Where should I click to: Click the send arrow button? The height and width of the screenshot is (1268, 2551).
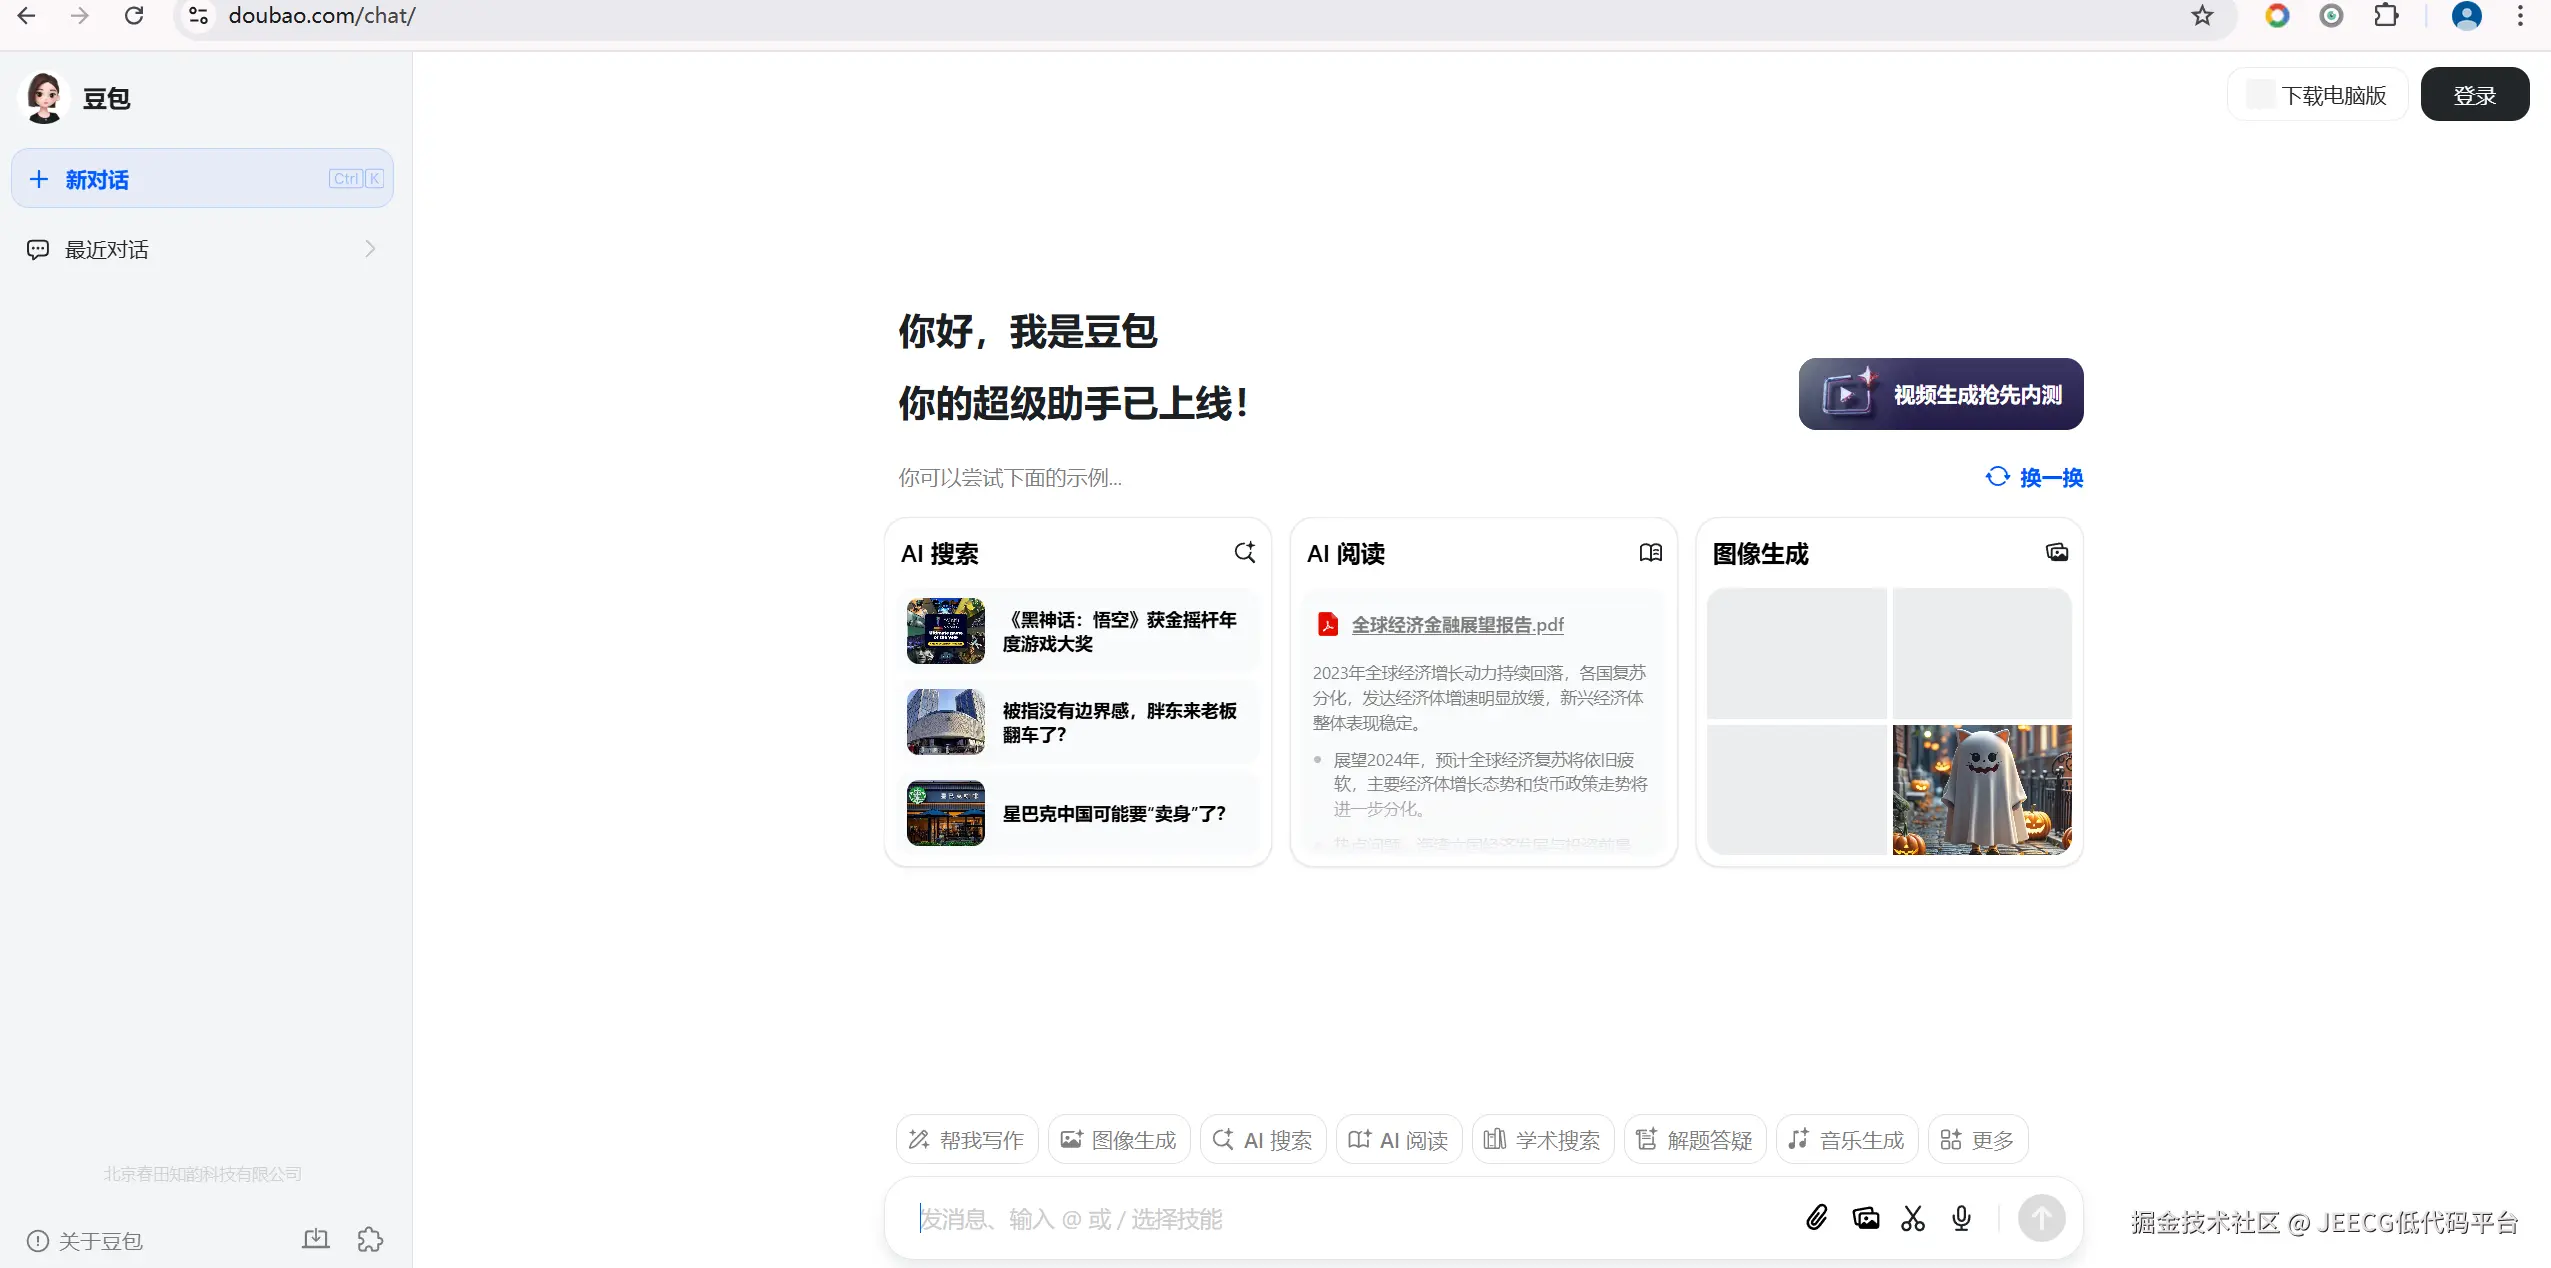pos(2041,1218)
